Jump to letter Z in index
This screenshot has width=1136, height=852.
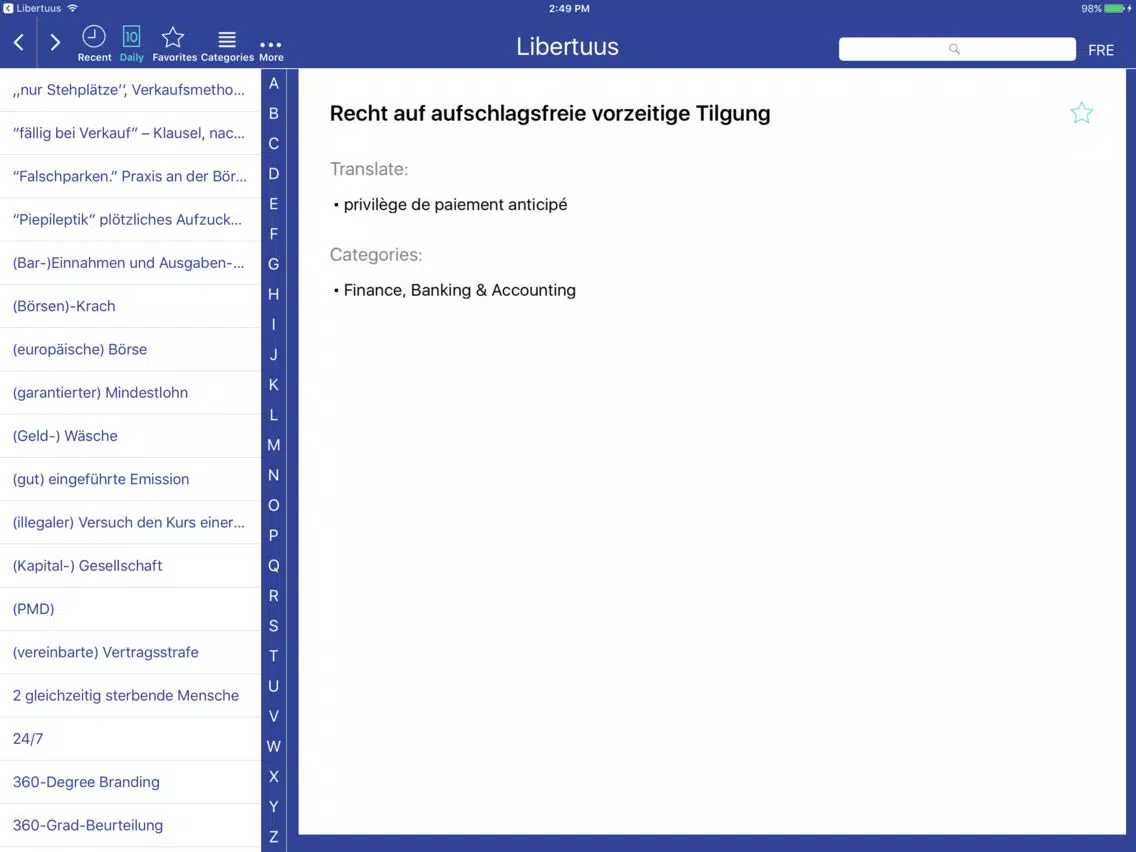[x=274, y=837]
